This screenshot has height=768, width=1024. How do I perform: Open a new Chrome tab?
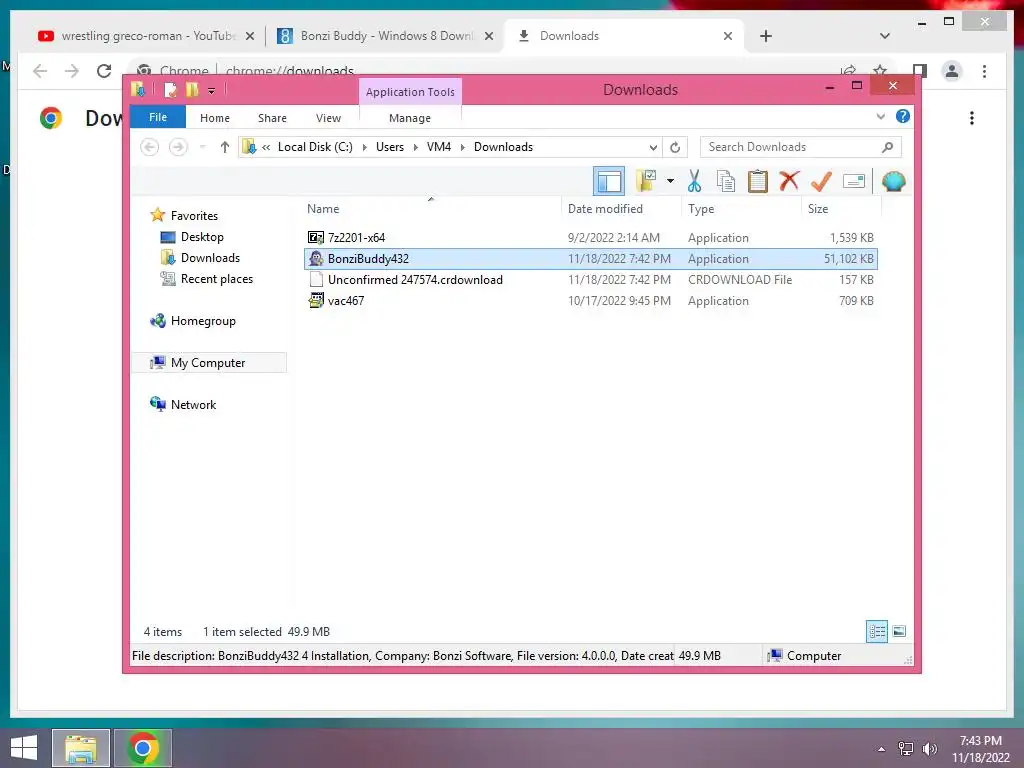pyautogui.click(x=766, y=36)
